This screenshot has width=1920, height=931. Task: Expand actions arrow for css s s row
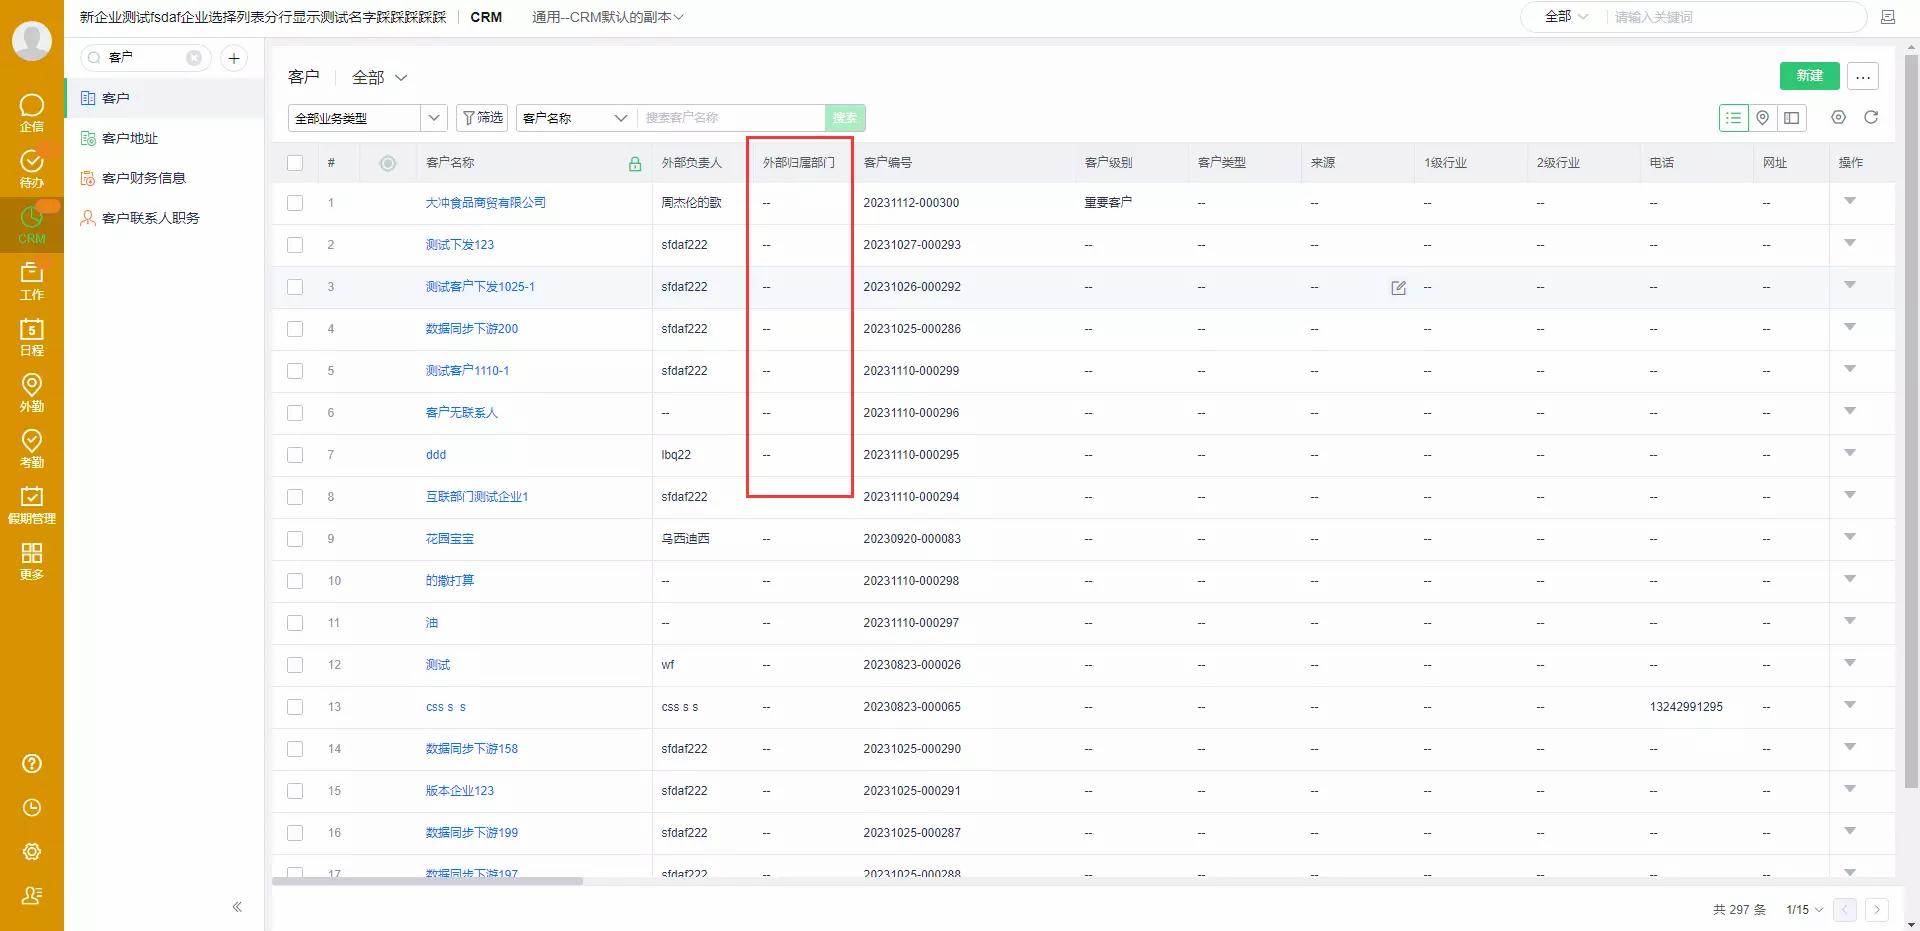(1850, 706)
